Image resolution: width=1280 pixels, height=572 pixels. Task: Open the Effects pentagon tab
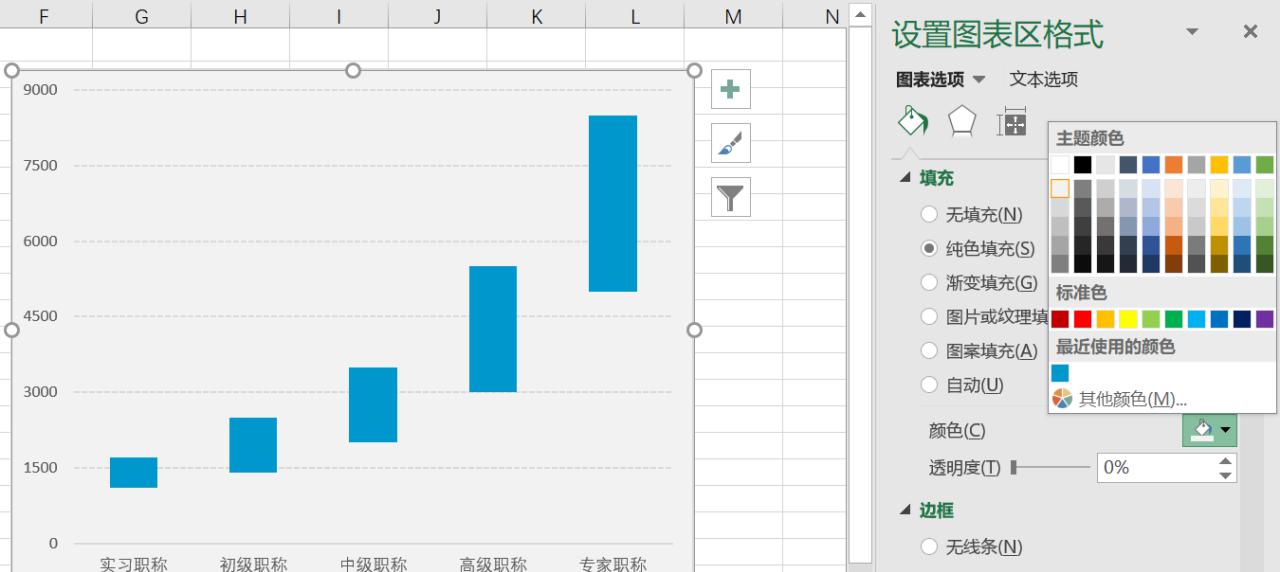pos(962,121)
